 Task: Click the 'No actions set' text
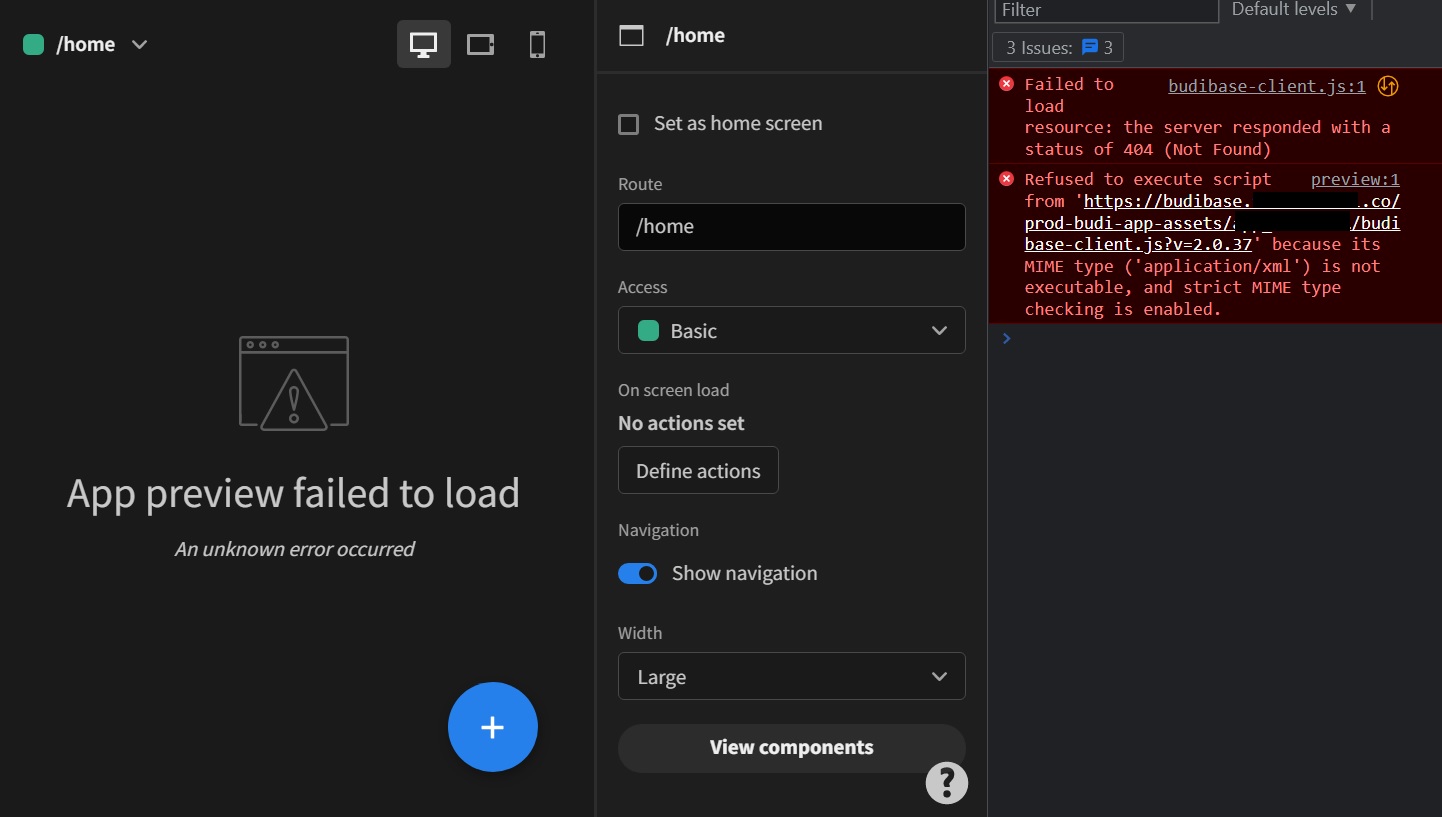[681, 423]
